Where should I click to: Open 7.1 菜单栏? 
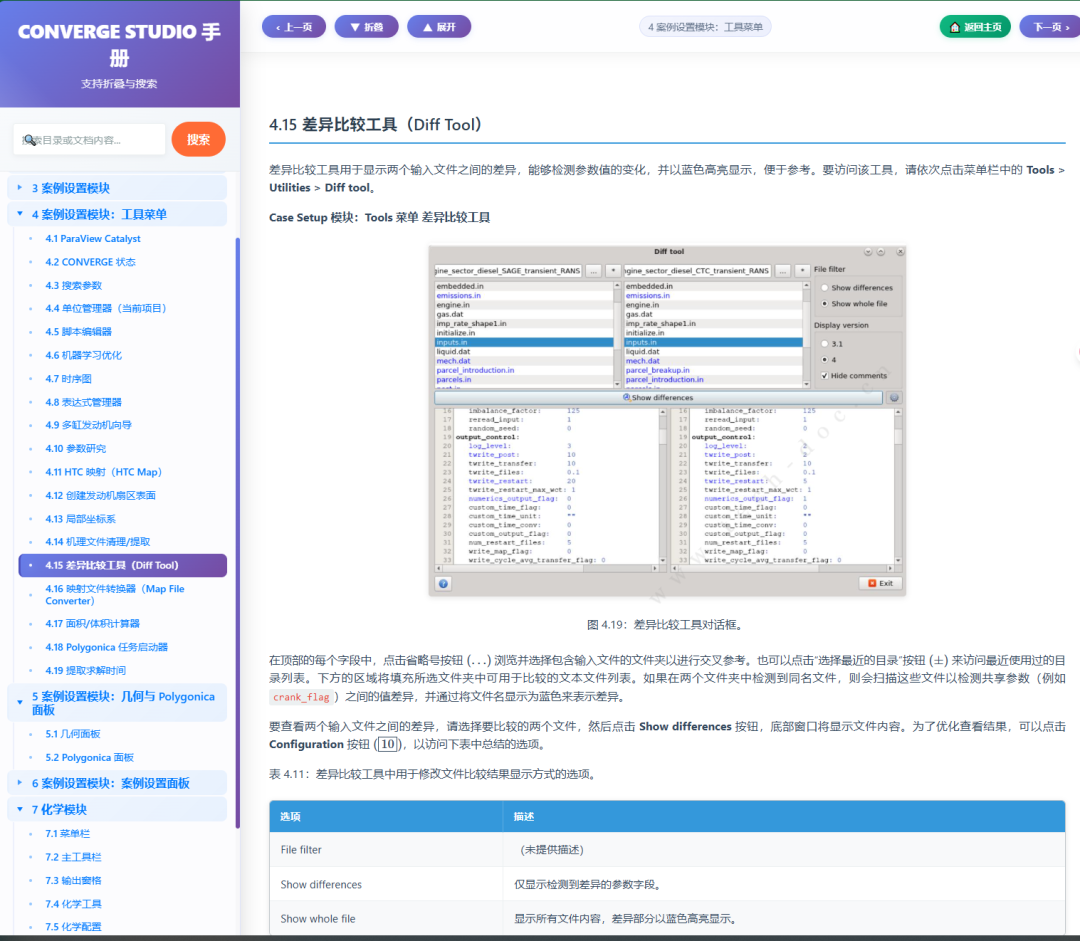tap(68, 834)
